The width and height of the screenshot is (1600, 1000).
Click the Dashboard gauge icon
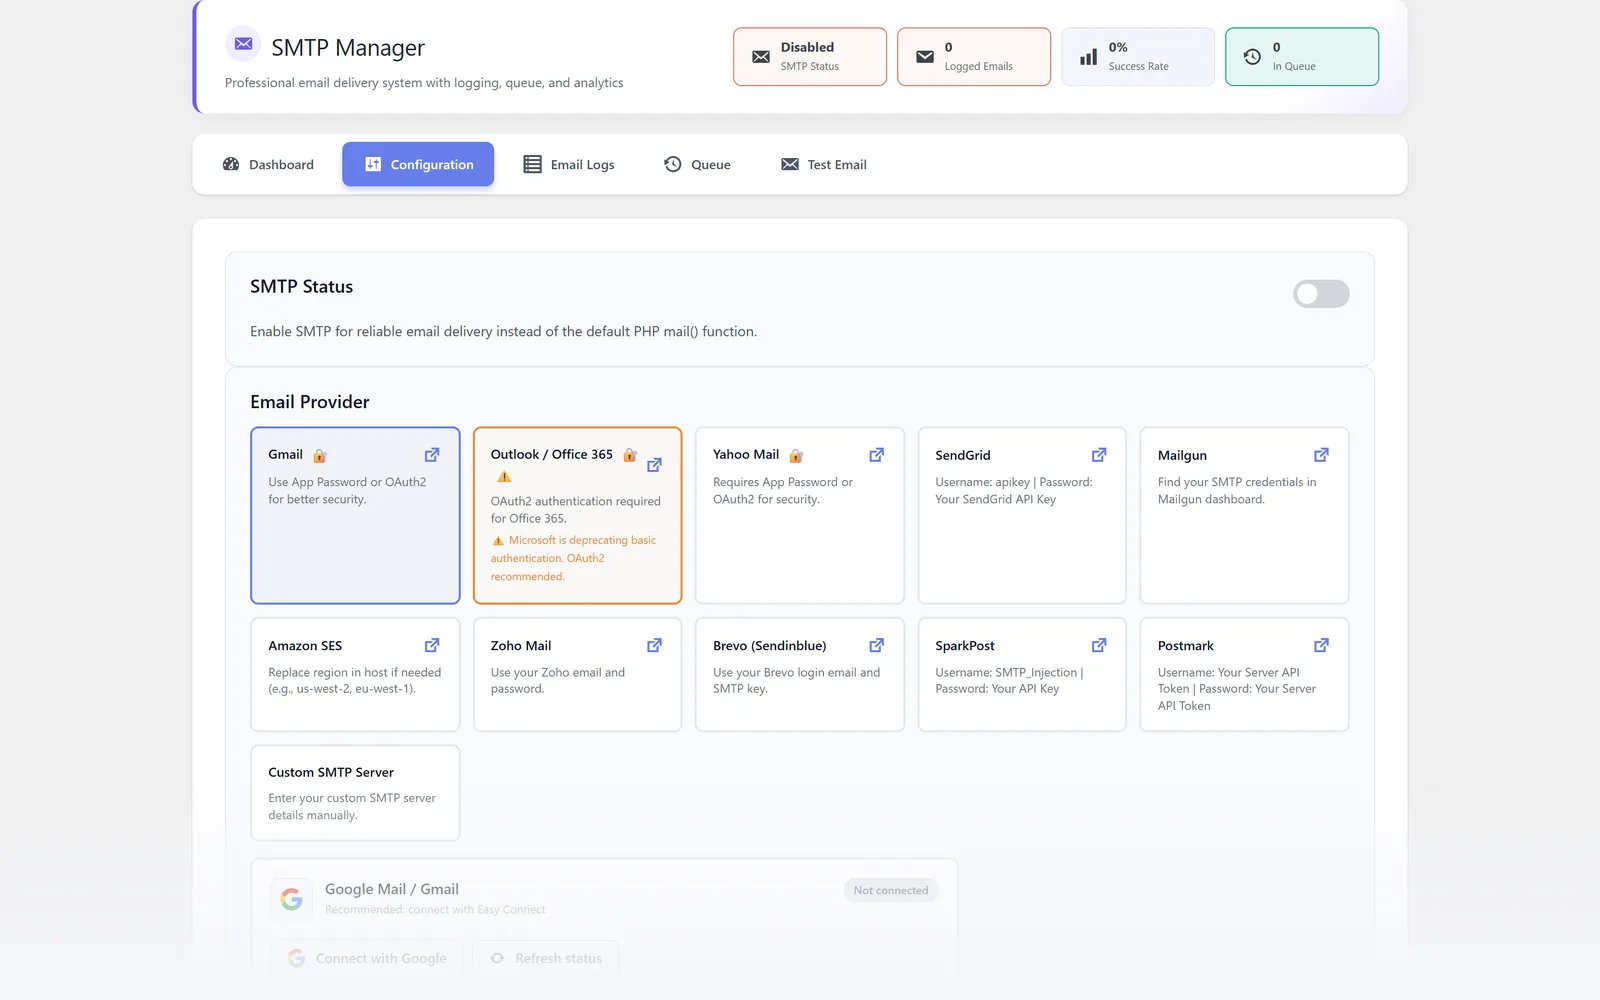pyautogui.click(x=231, y=164)
